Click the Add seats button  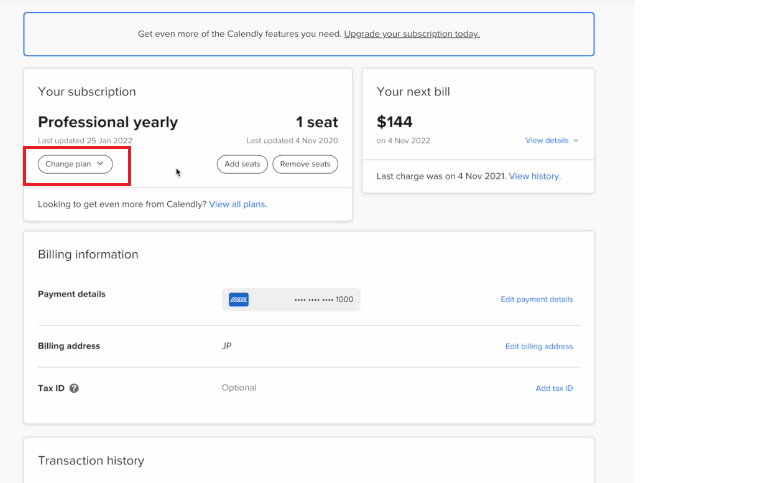pos(242,164)
